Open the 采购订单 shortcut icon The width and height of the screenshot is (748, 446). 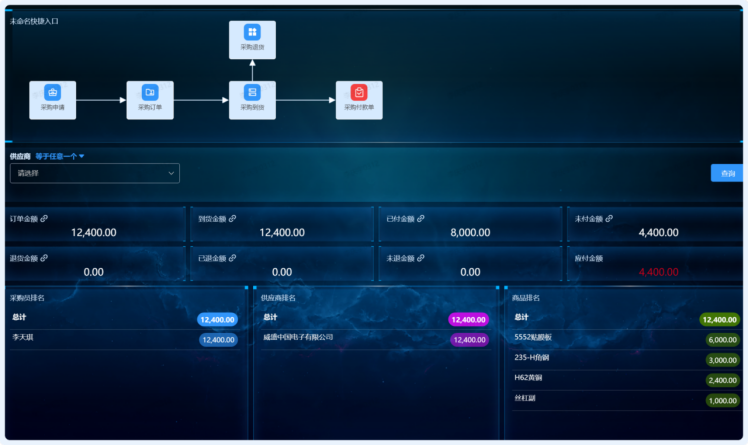[x=150, y=92]
